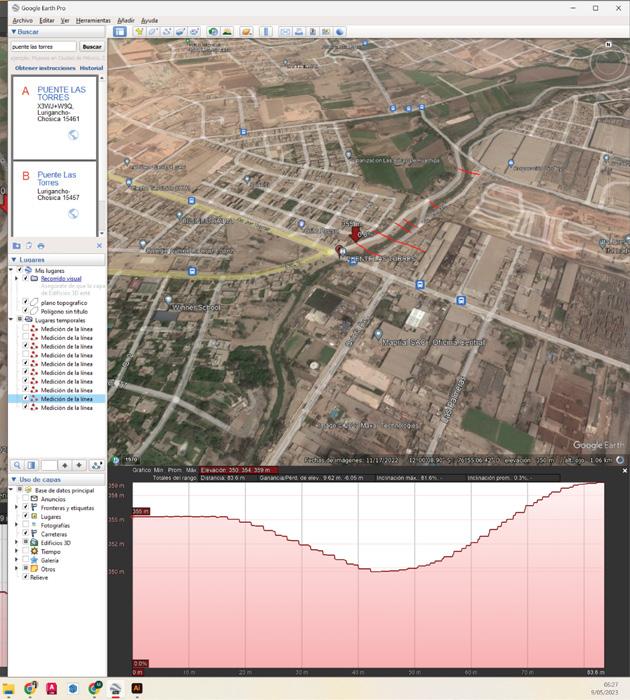The height and width of the screenshot is (700, 630).
Task: Expand Edificios 3D layer group
Action: (17, 542)
